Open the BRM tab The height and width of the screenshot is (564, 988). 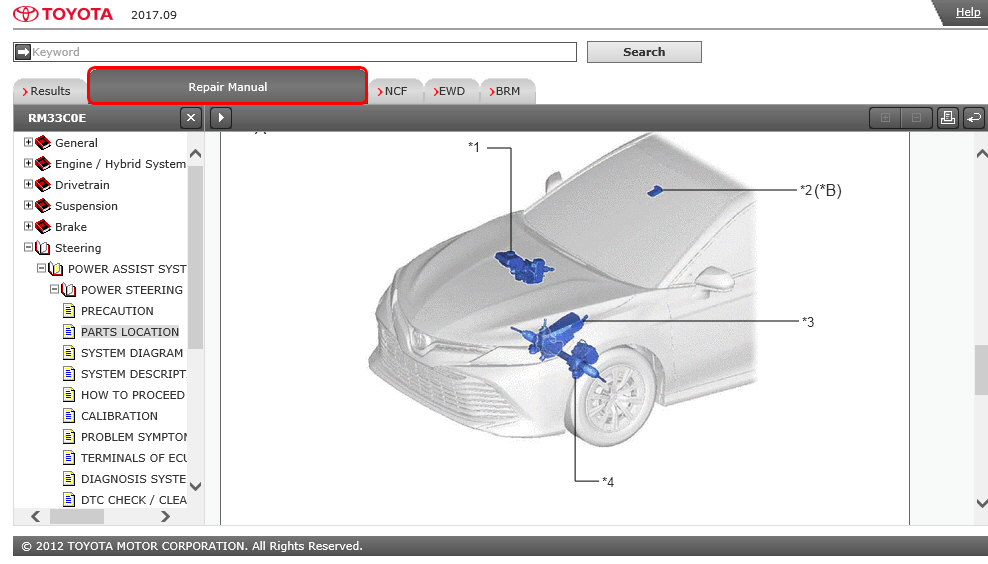coord(508,91)
